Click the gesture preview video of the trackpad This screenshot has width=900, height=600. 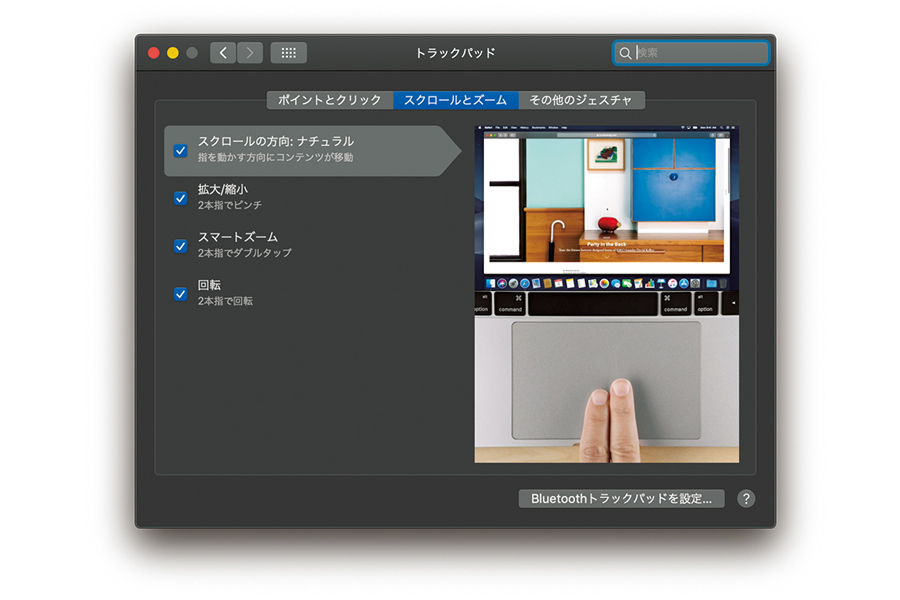click(606, 294)
